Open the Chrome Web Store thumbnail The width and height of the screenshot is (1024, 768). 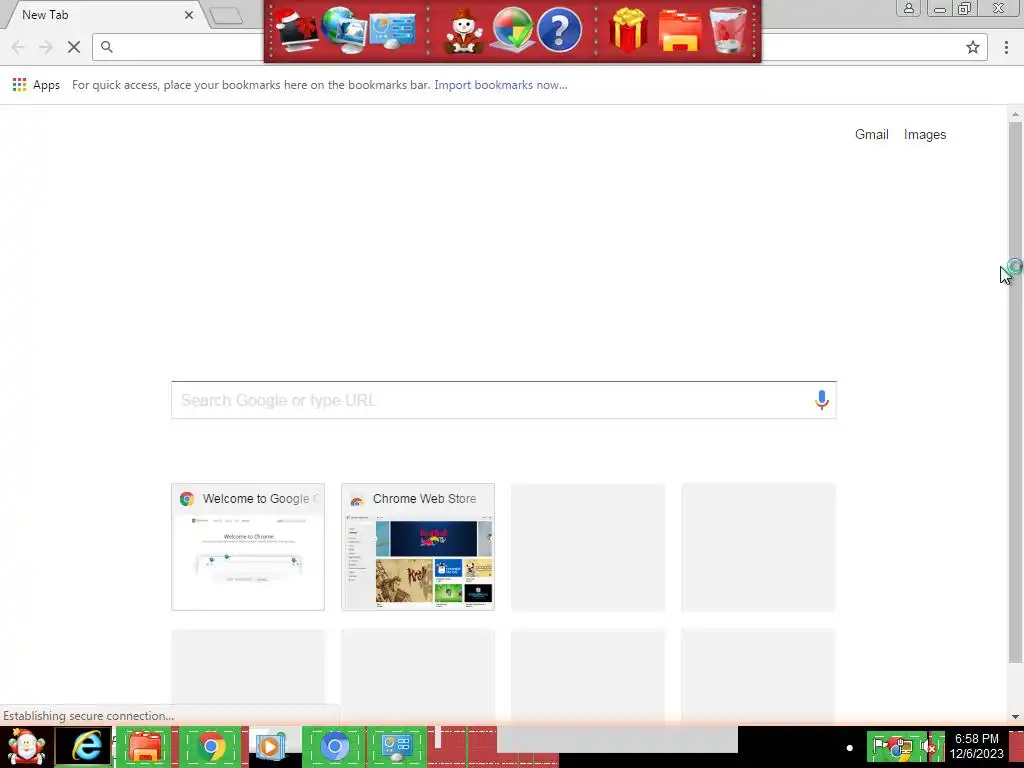click(x=418, y=547)
